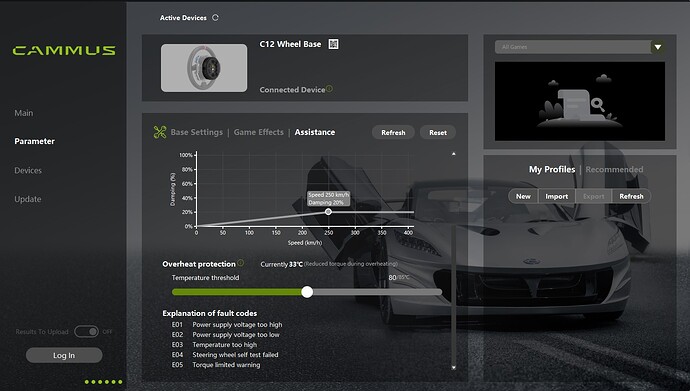Click the Currently 33°C temperature reading
Image resolution: width=690 pixels, height=391 pixels.
pyautogui.click(x=282, y=264)
